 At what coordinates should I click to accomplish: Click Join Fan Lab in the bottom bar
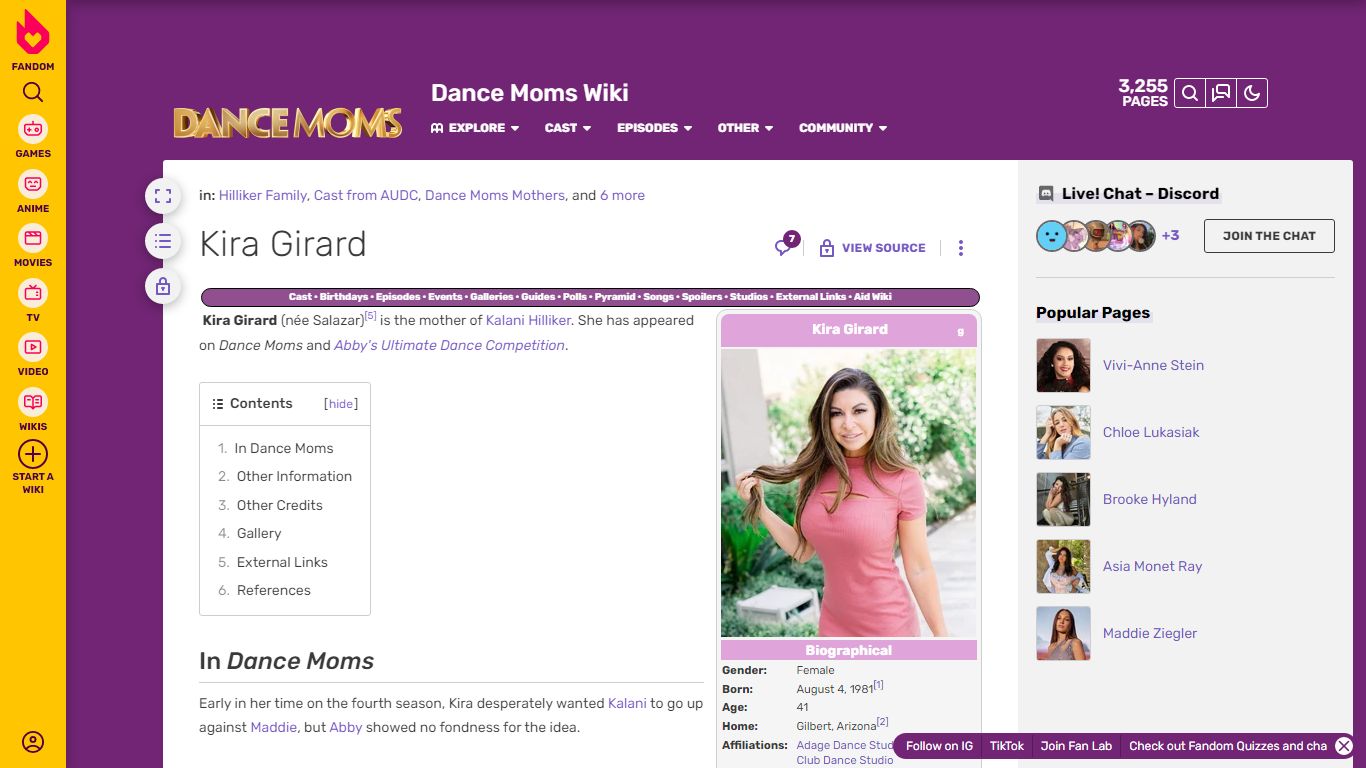[x=1076, y=746]
